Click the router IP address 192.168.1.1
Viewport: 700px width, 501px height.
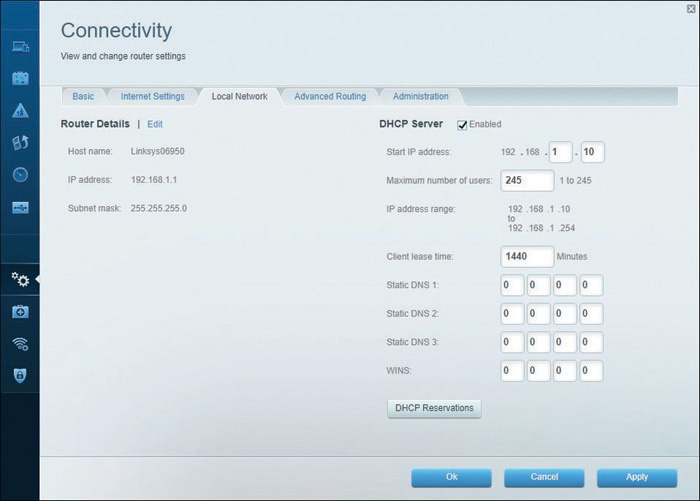pos(154,180)
